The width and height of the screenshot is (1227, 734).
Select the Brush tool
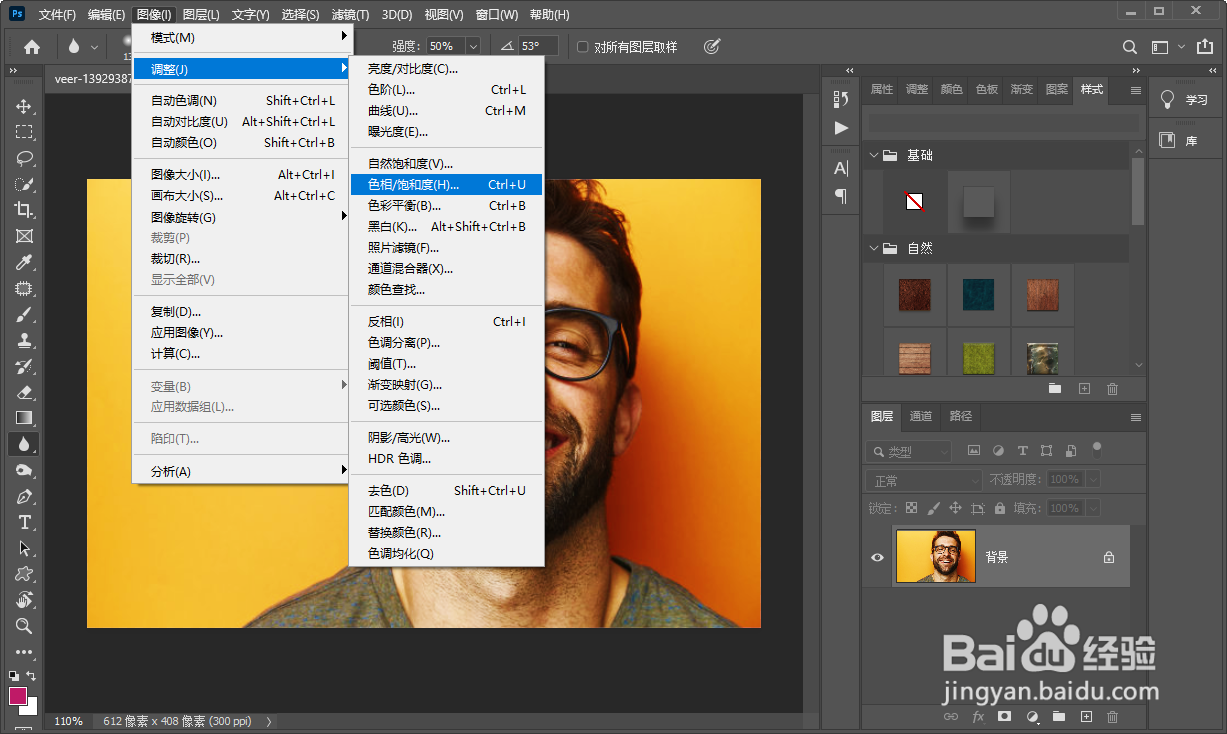pos(24,314)
